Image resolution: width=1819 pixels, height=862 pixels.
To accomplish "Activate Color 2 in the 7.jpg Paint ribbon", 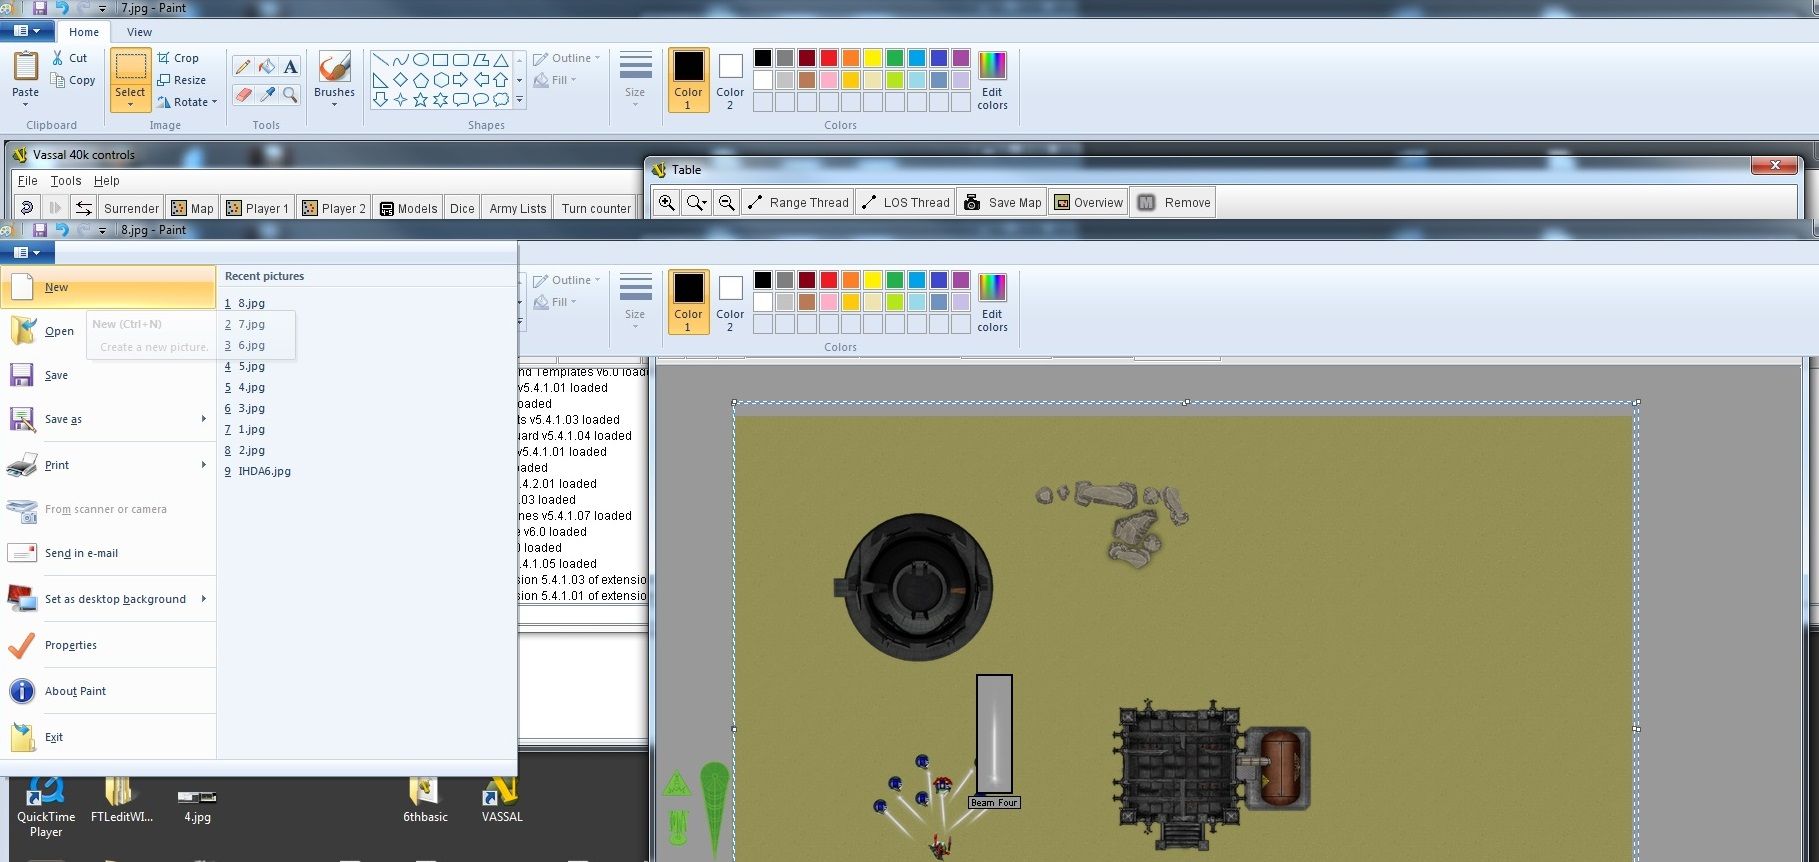I will (x=730, y=80).
